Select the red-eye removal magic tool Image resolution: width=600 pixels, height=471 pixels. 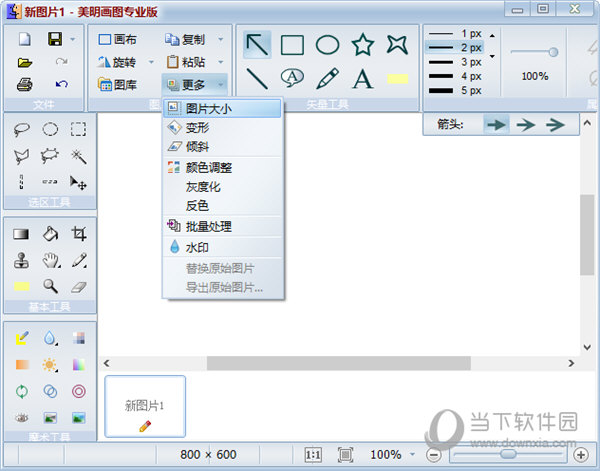click(x=21, y=418)
